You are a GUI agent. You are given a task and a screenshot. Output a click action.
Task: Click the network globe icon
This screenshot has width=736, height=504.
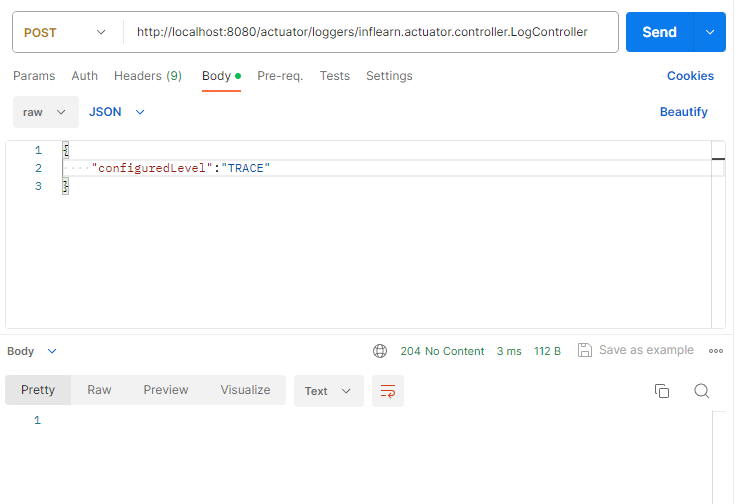380,351
